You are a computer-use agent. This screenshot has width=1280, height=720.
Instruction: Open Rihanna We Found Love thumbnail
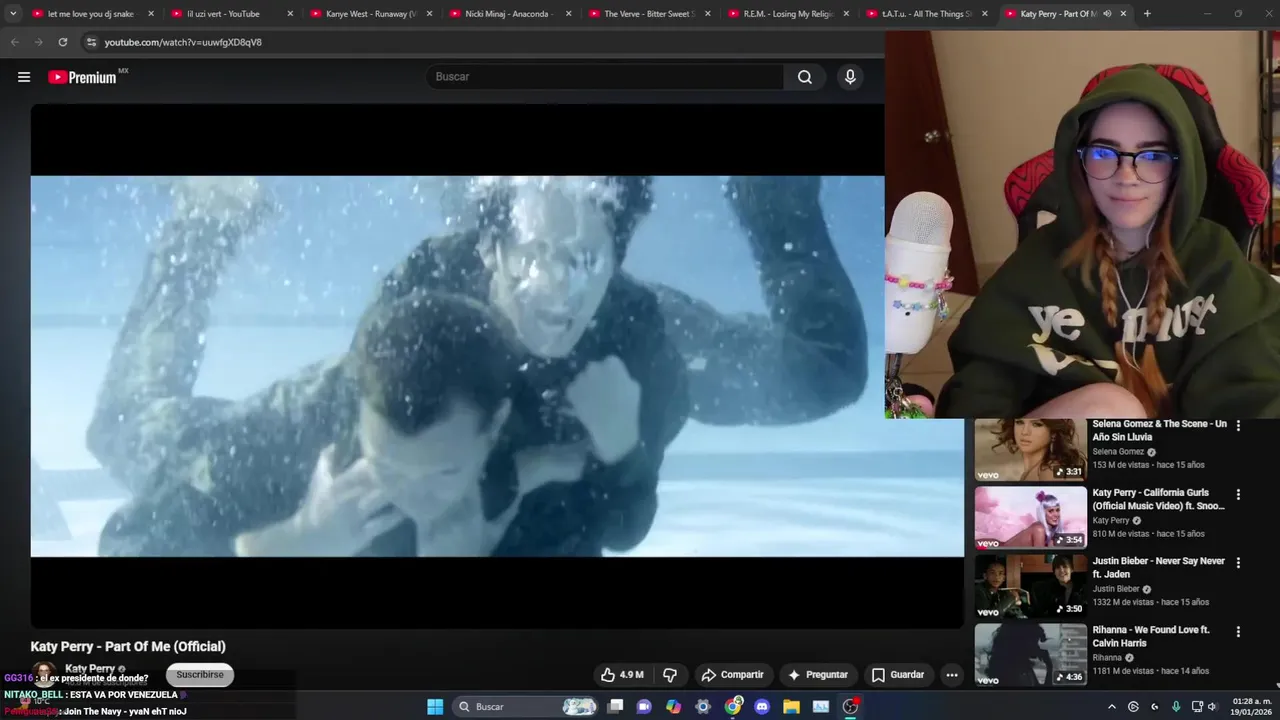tap(1030, 655)
